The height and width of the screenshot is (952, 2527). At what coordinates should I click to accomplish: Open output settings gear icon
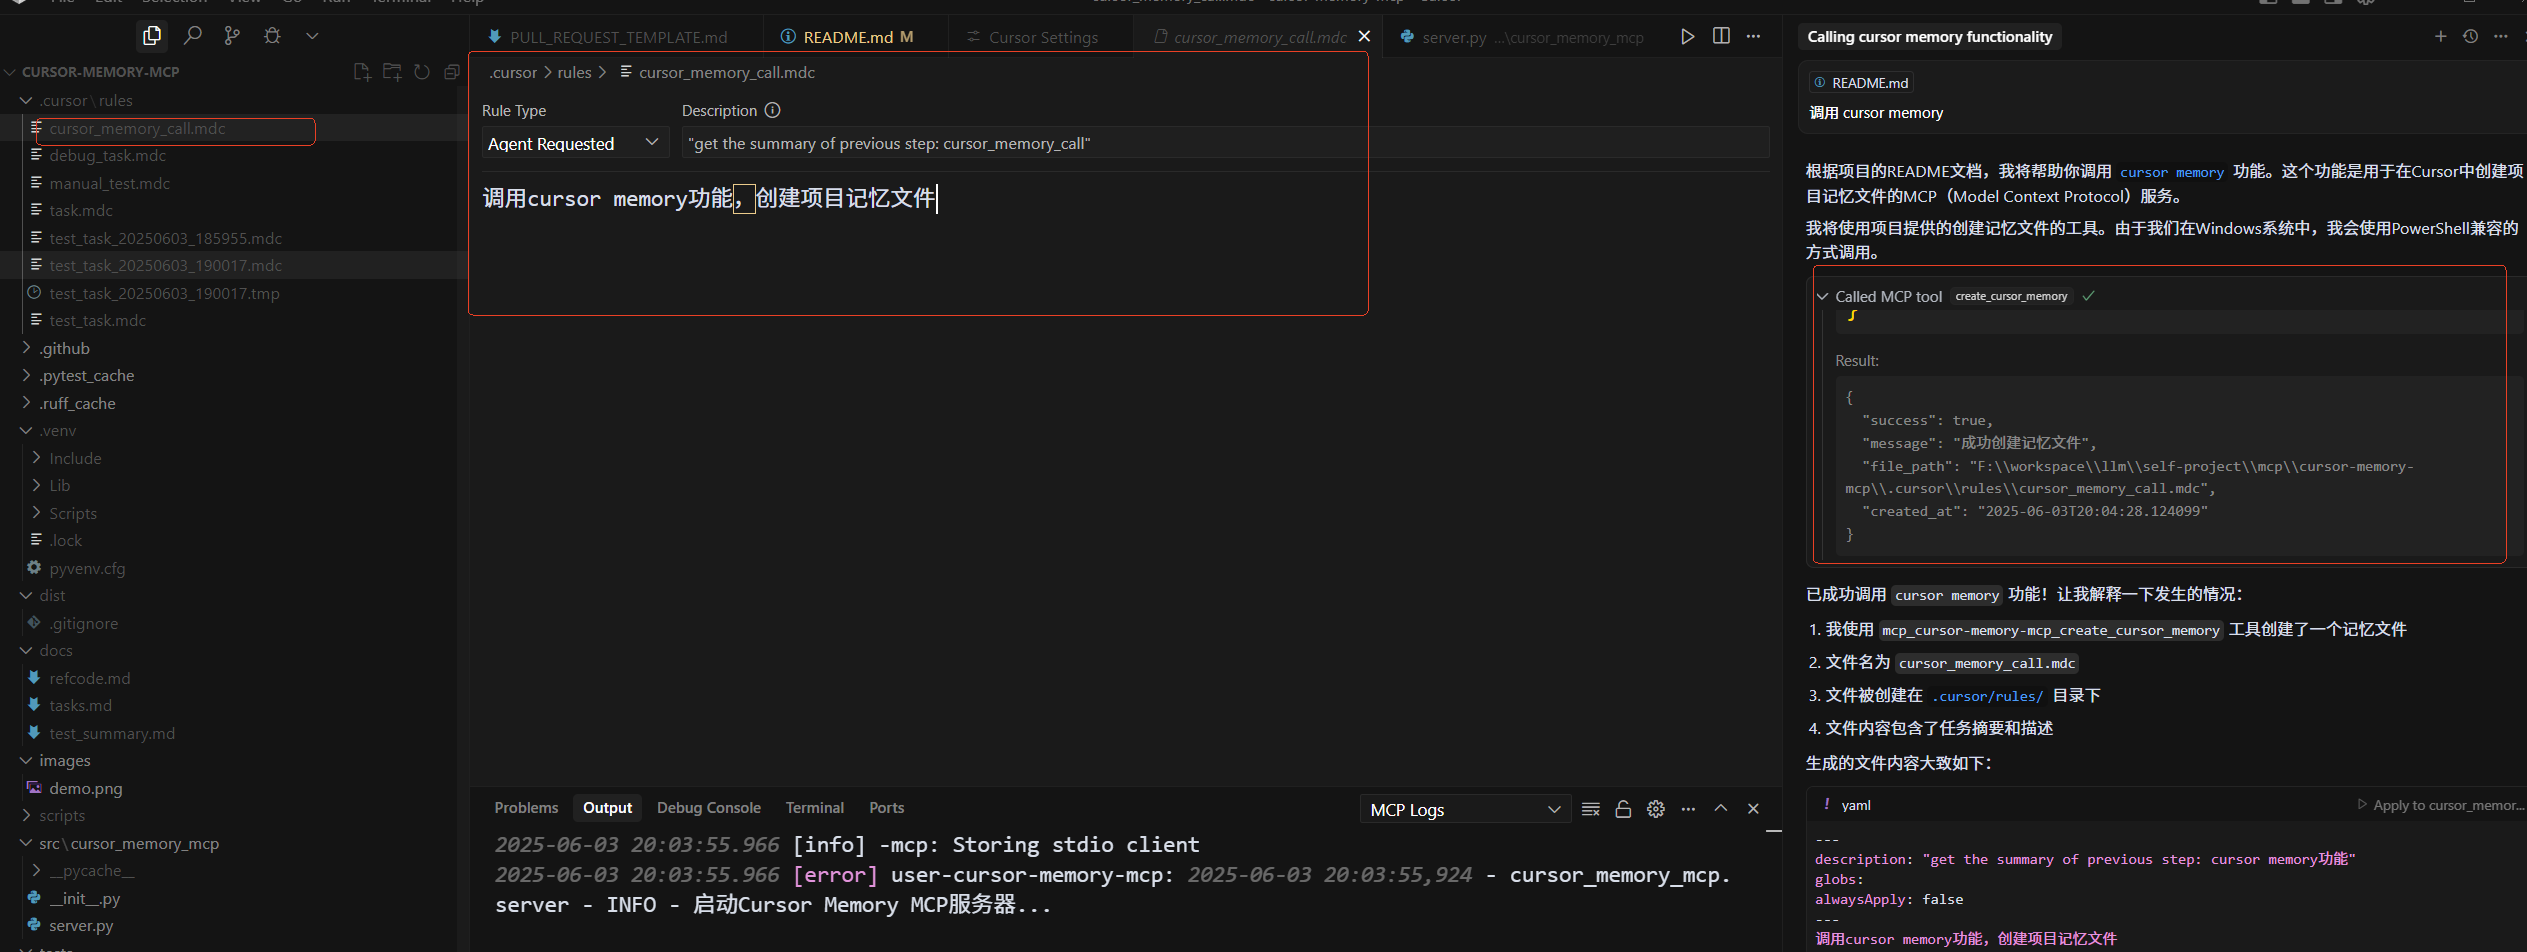coord(1656,809)
